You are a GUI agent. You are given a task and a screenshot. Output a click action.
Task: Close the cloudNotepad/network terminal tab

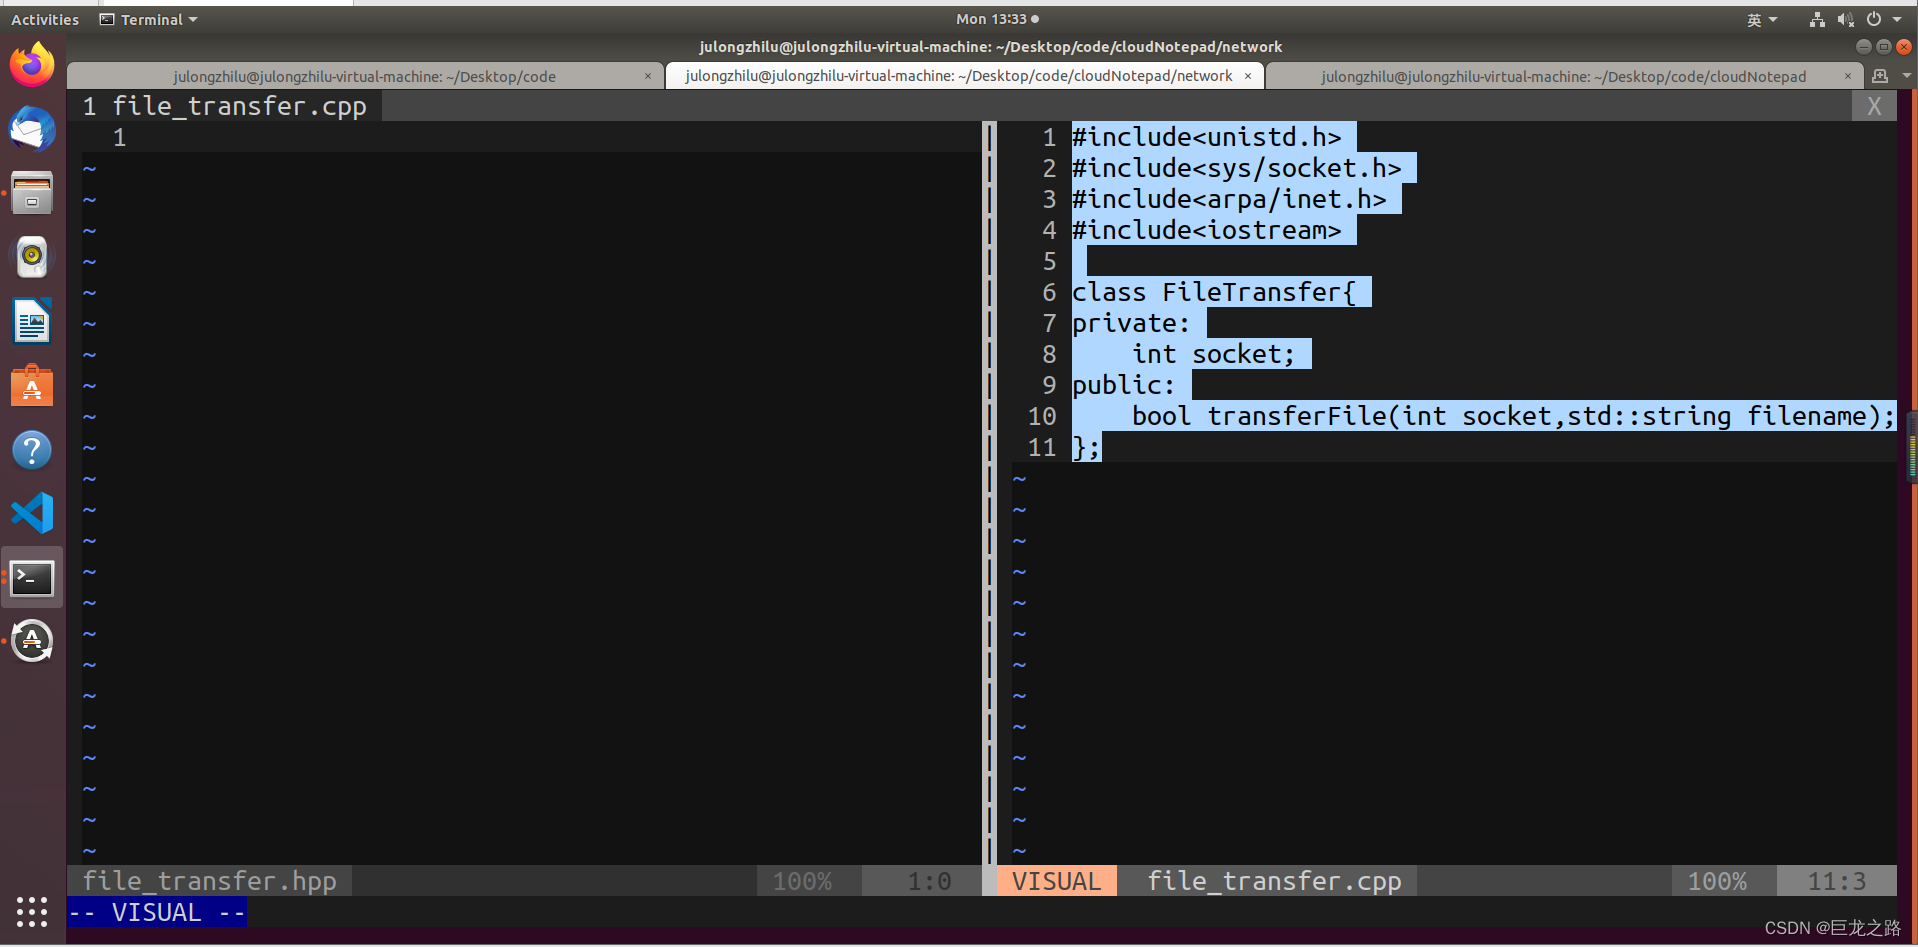(x=1248, y=76)
